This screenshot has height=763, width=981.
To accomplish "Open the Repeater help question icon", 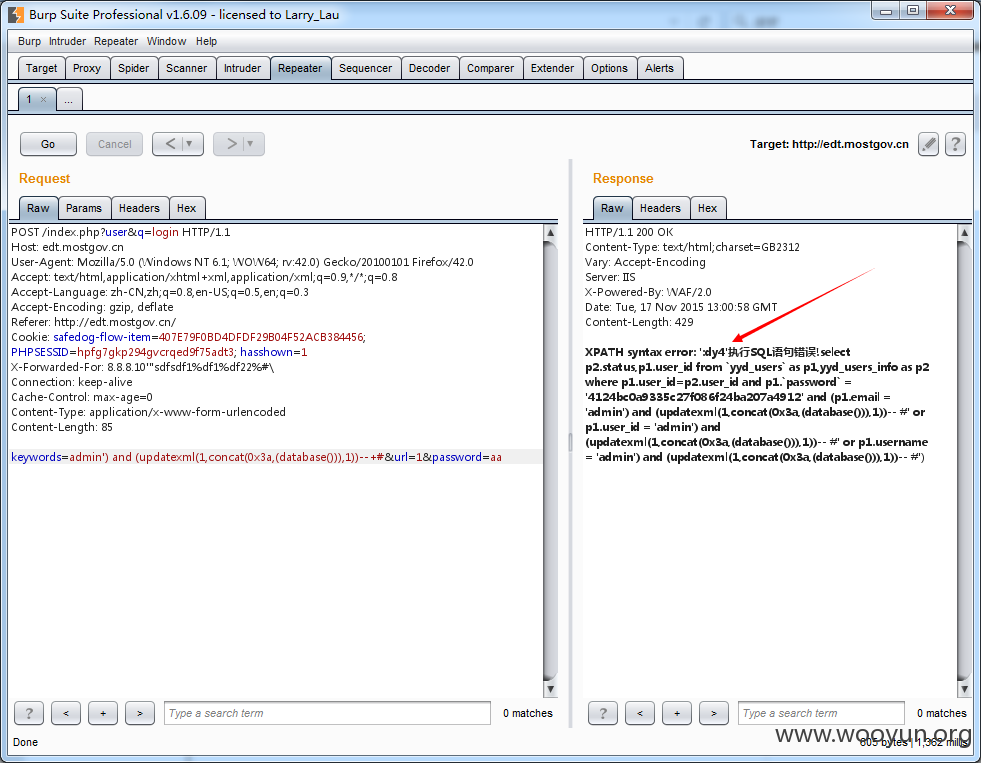I will click(955, 144).
